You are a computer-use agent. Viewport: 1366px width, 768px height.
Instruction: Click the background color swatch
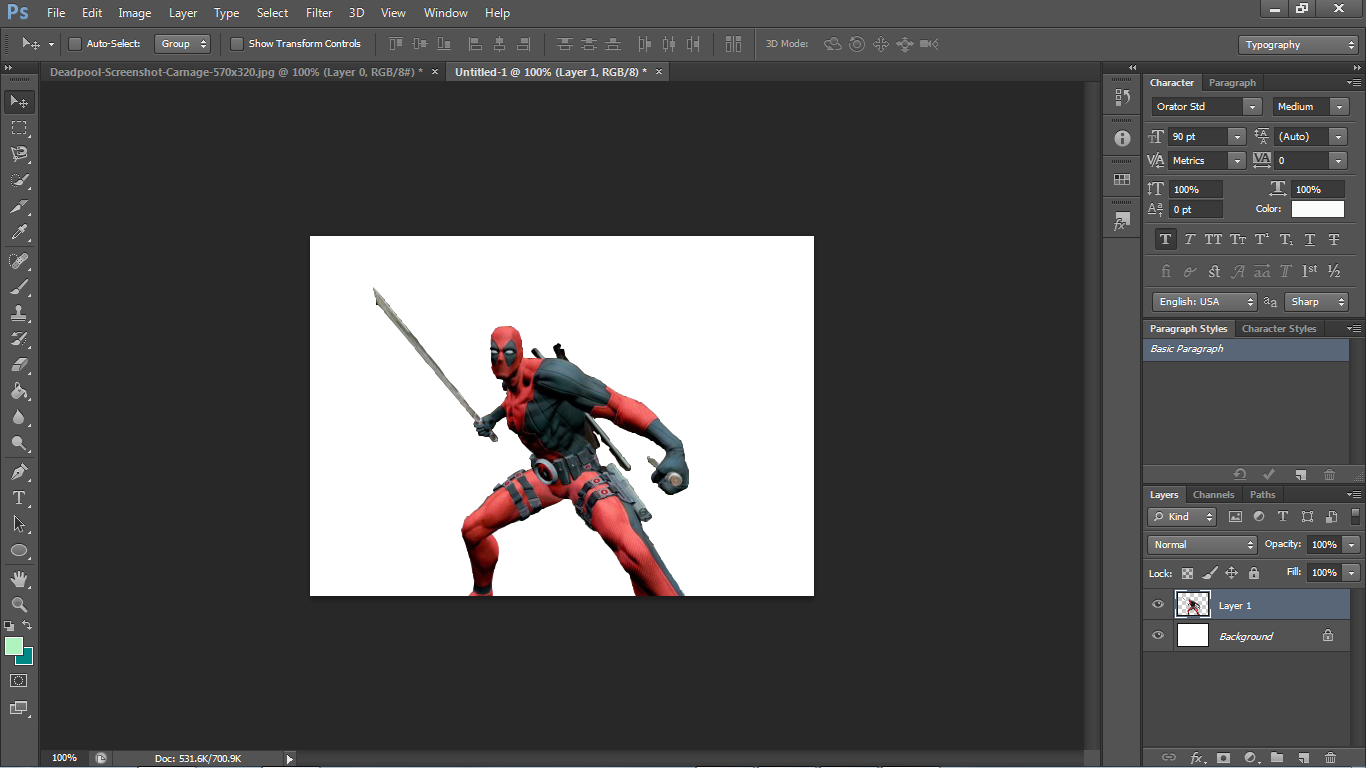coord(27,658)
